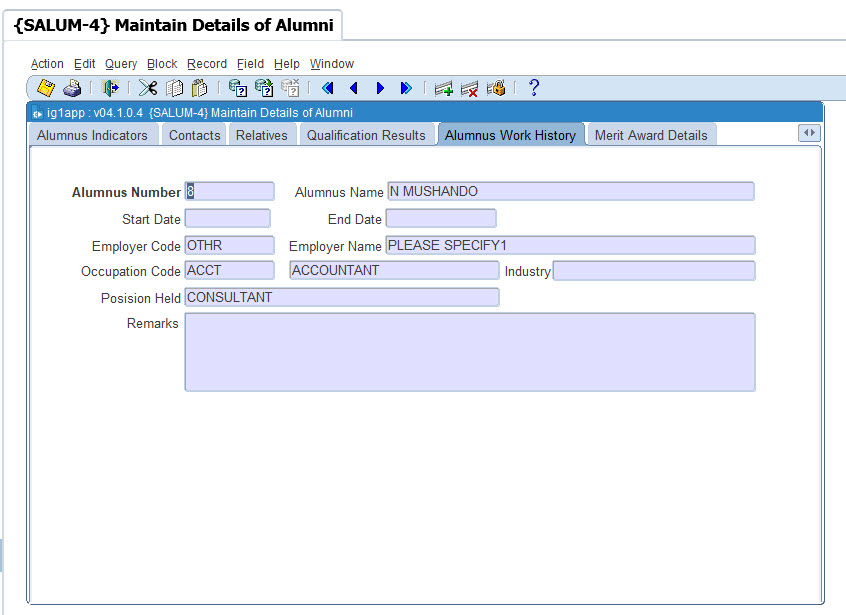Click the Save icon in toolbar
846x615 pixels.
pos(46,88)
